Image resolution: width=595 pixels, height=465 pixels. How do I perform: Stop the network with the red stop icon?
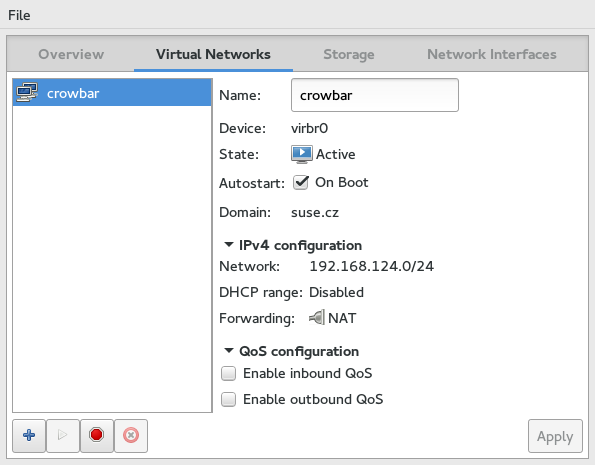coord(97,435)
